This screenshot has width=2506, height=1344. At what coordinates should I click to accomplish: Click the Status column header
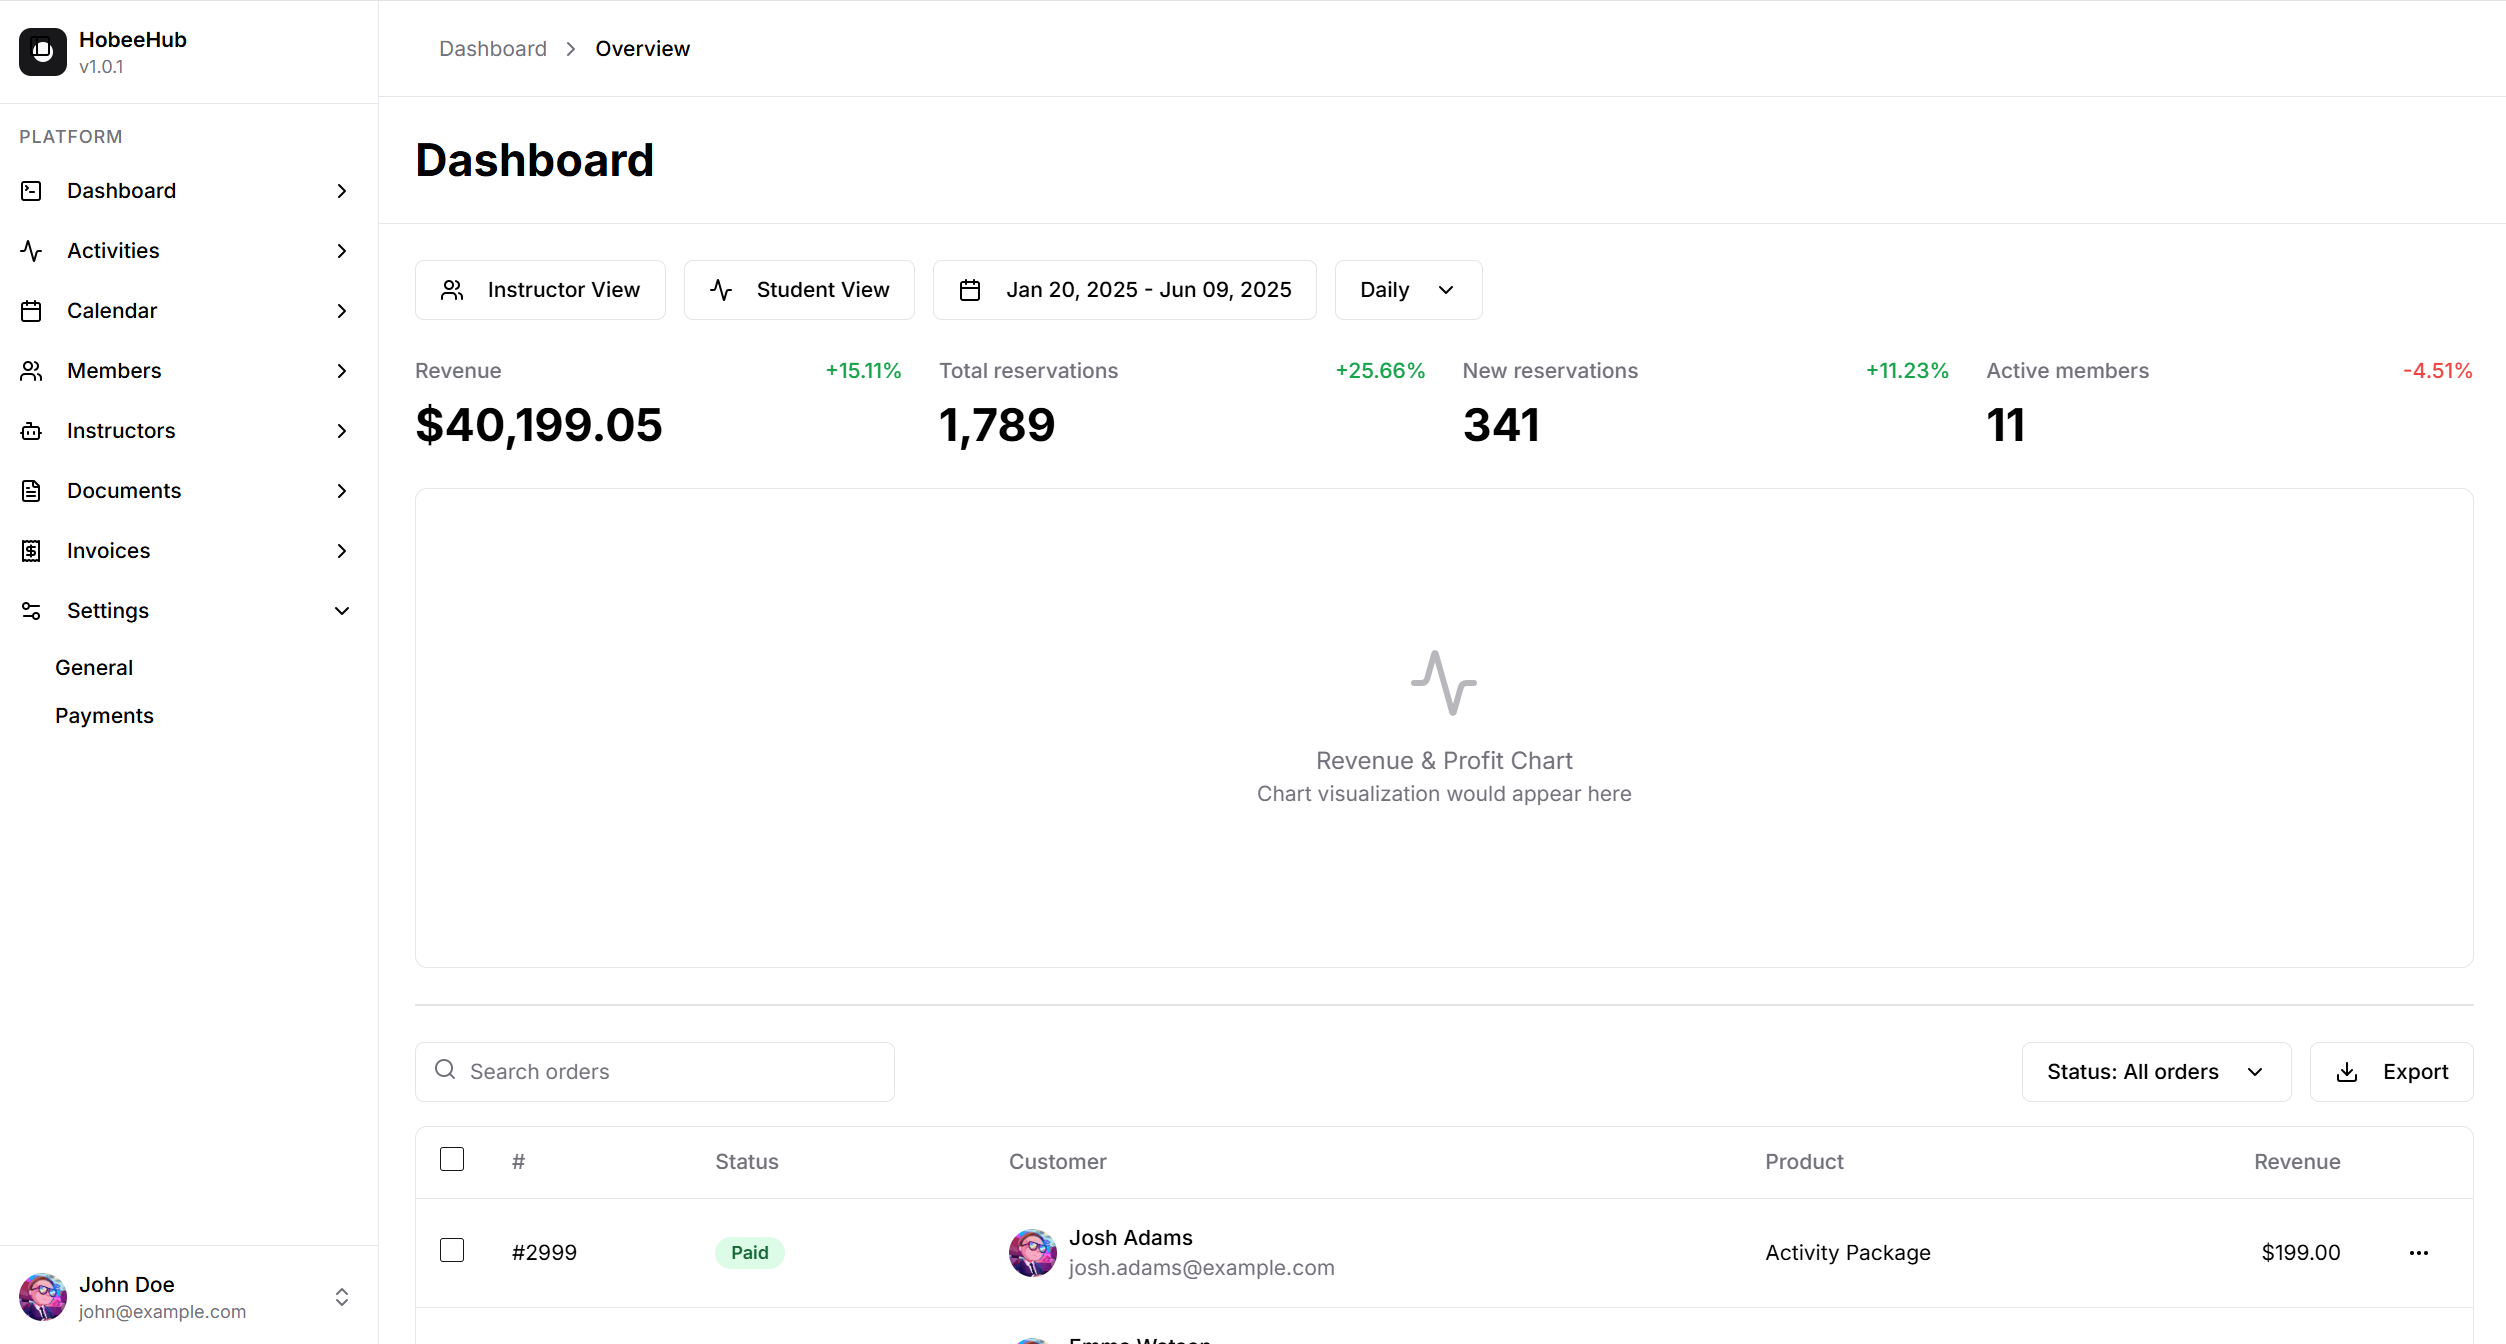tap(747, 1162)
